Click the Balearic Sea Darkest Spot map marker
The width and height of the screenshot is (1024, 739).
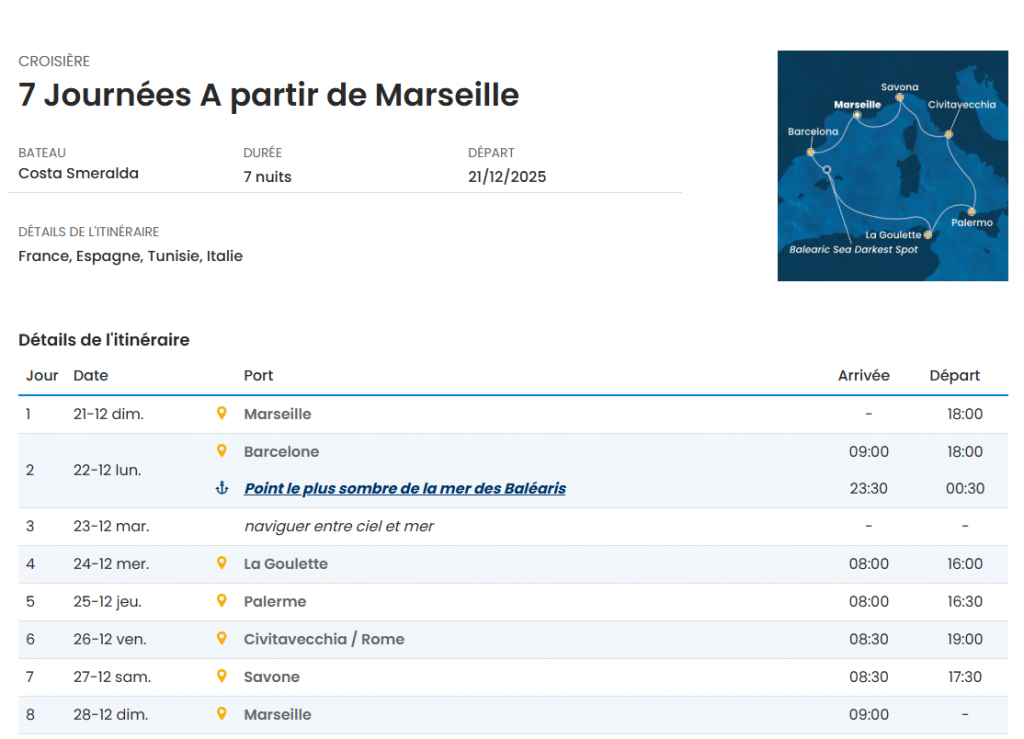(x=827, y=170)
